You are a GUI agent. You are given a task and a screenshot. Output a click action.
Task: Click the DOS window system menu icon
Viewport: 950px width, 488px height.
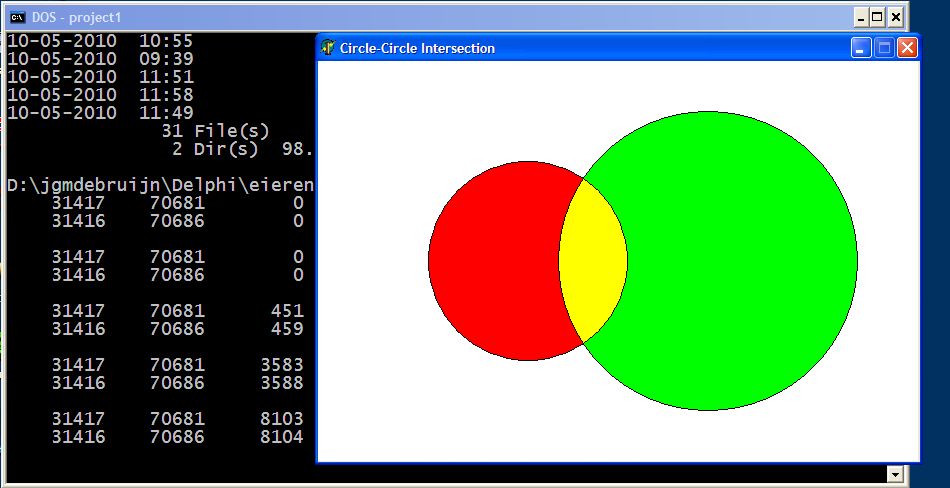[18, 17]
